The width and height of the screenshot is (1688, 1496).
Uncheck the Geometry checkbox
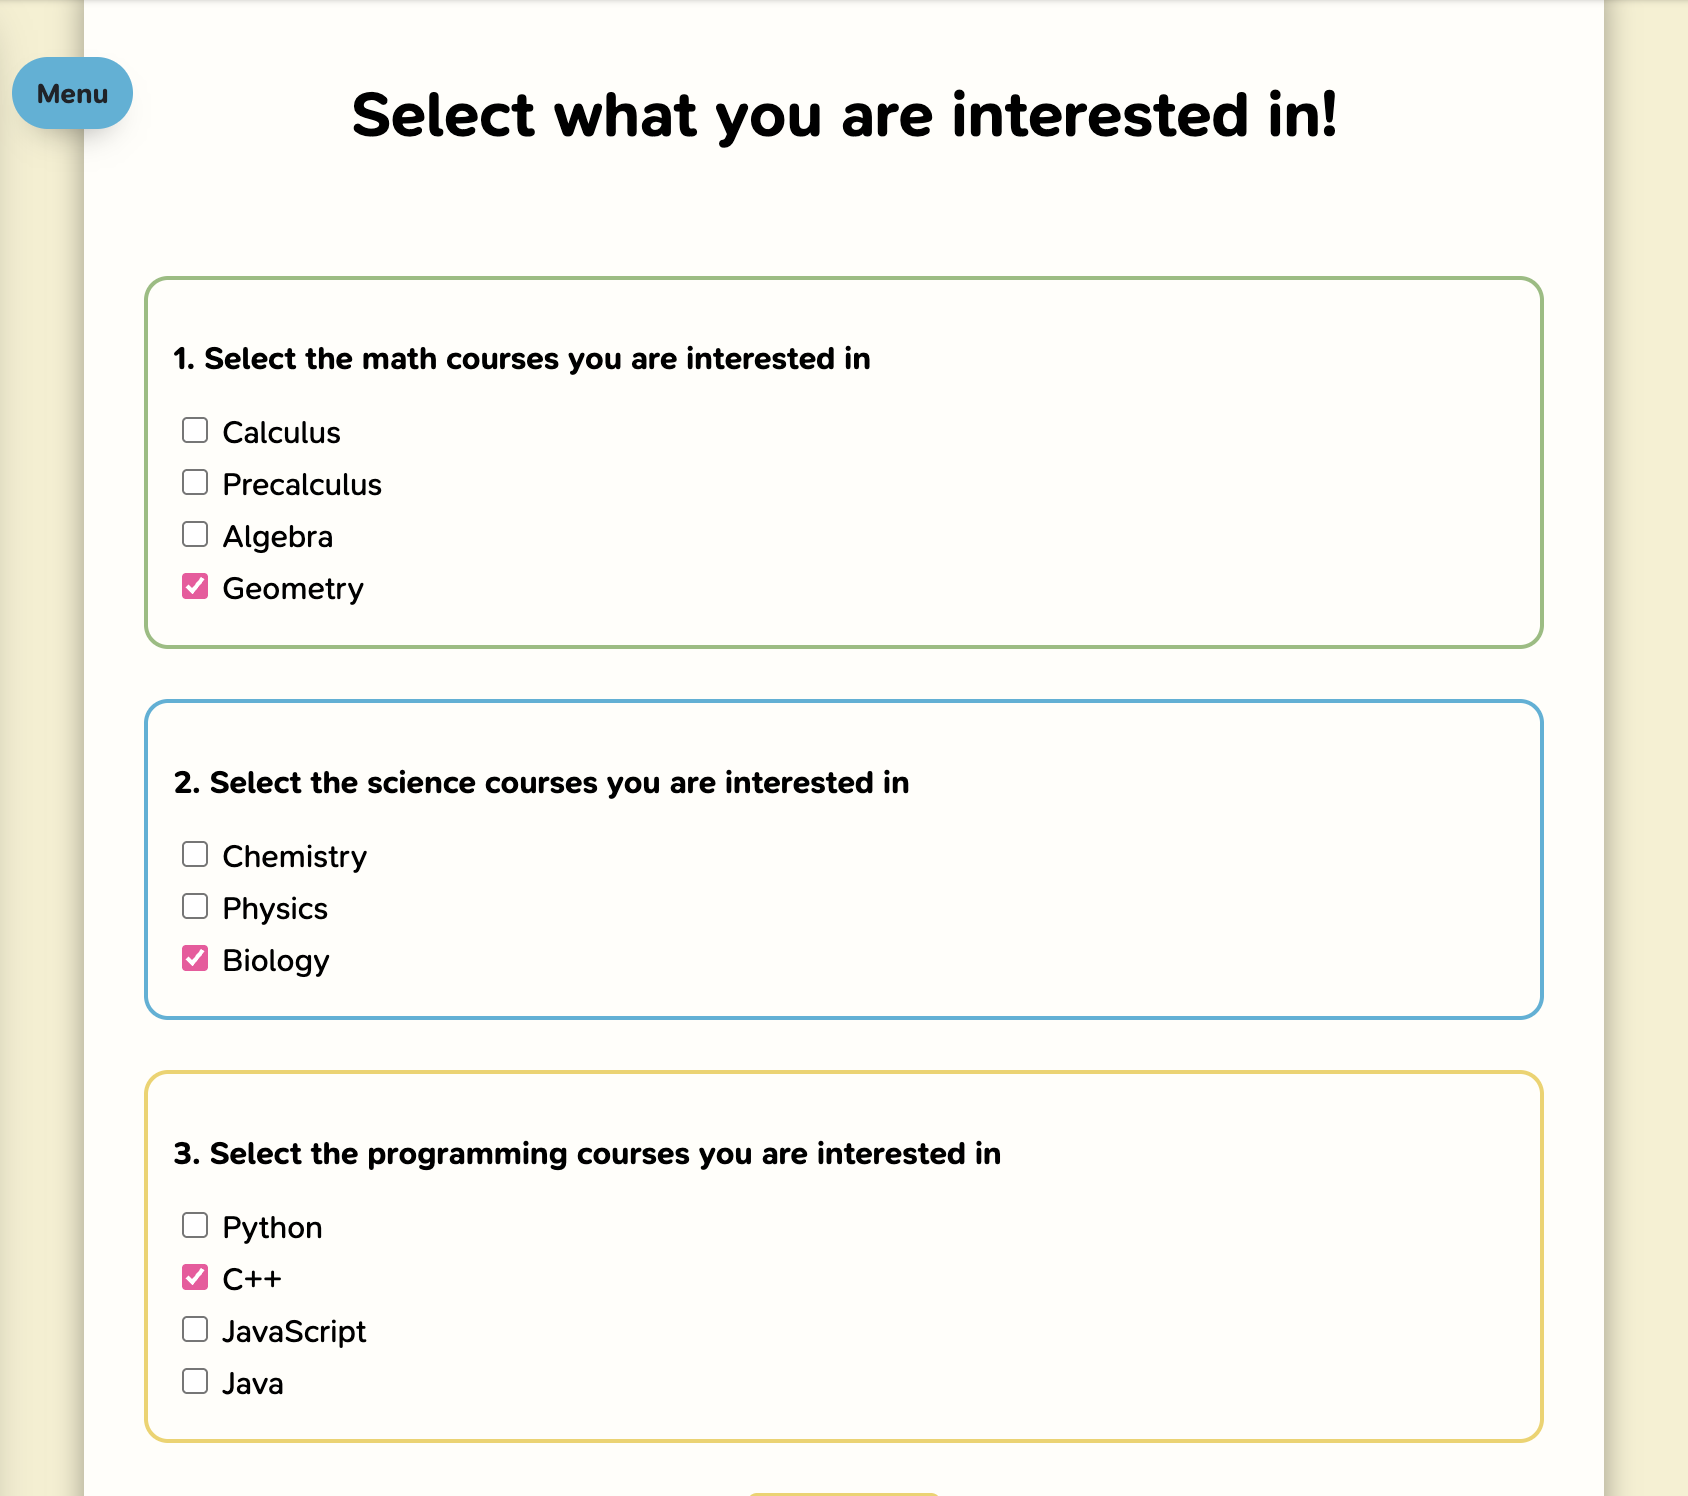[195, 586]
